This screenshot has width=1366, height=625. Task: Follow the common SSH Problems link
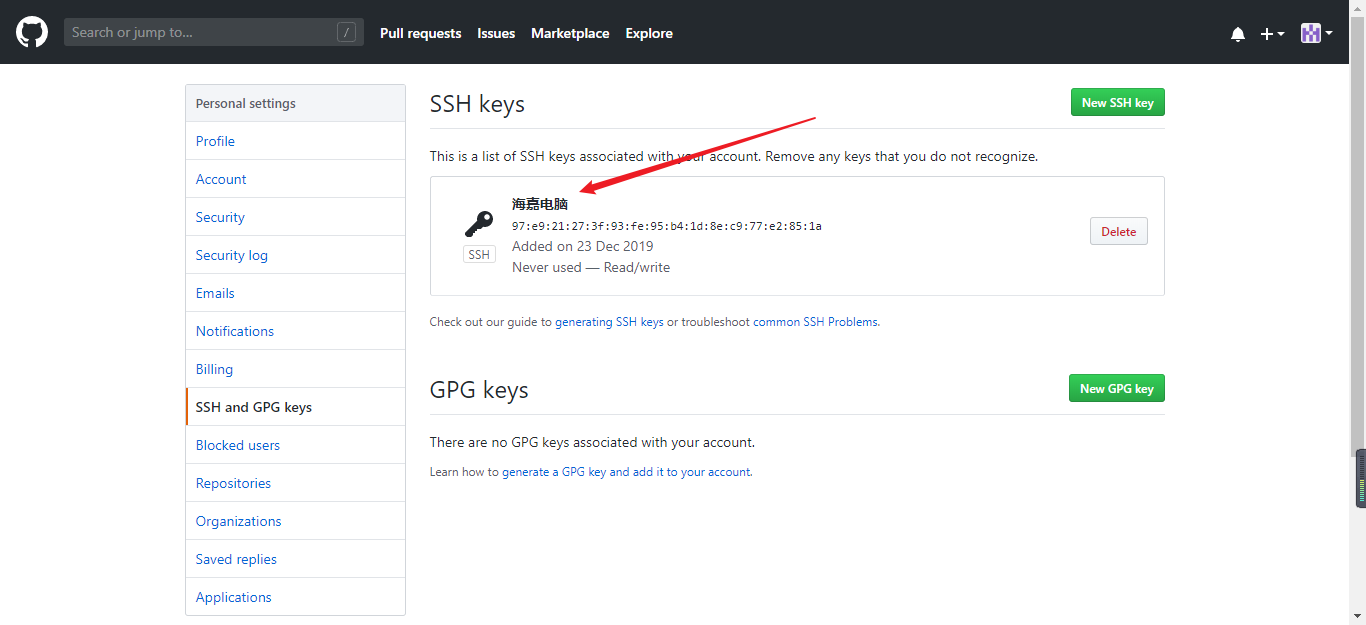pyautogui.click(x=815, y=322)
